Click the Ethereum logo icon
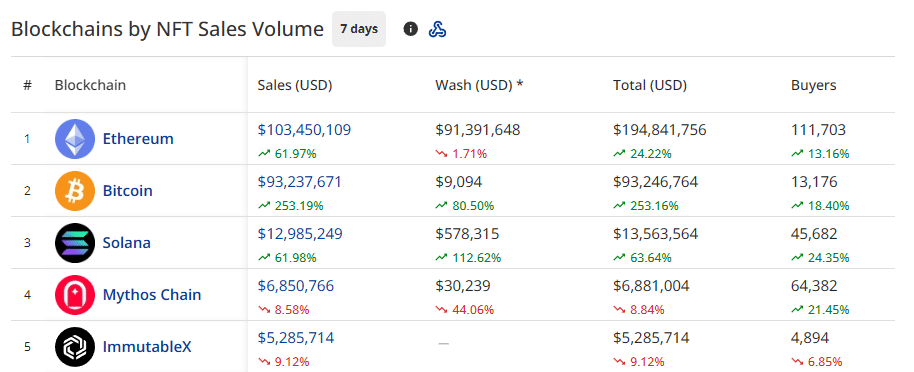This screenshot has height=372, width=914. click(75, 139)
